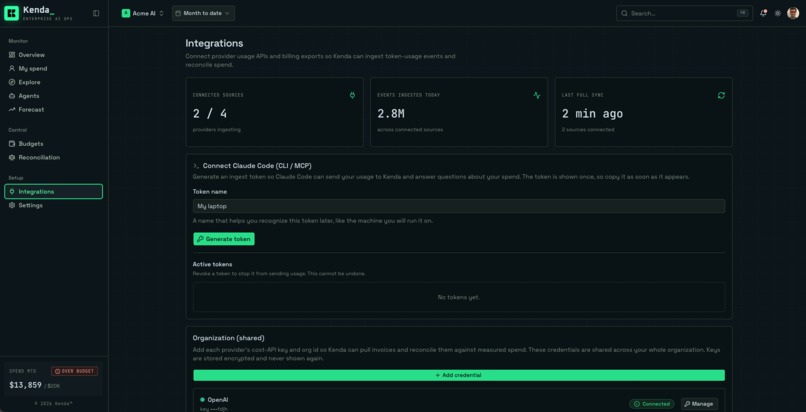806x412 pixels.
Task: Click the $13,859 spend MTD value
Action: coord(25,385)
